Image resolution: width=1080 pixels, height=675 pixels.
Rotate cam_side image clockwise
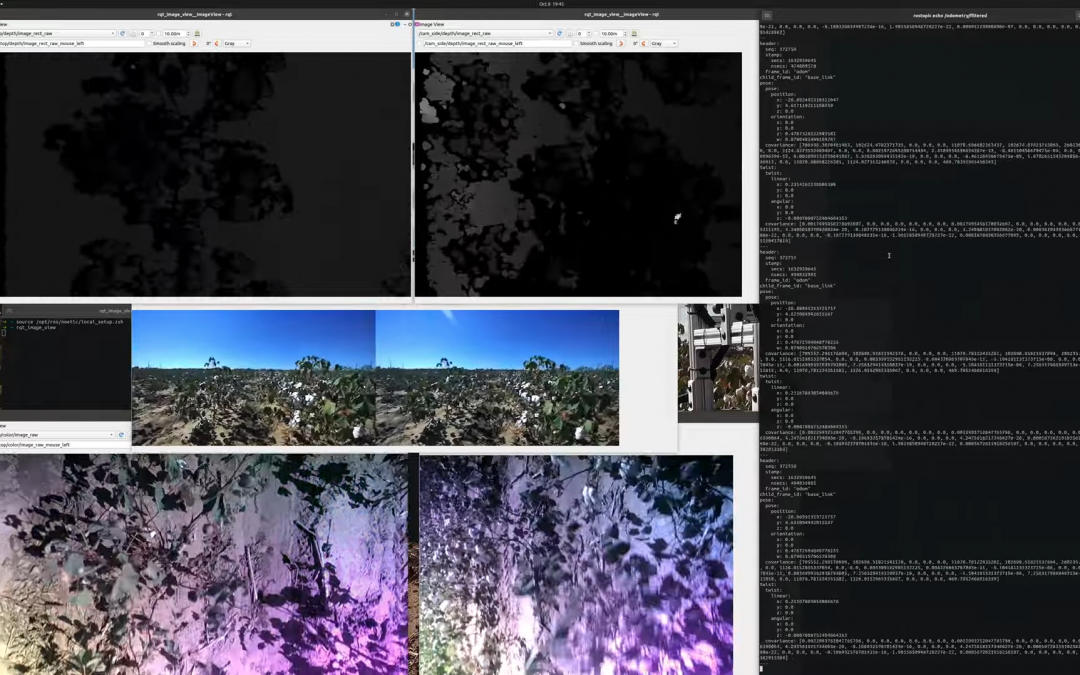(x=644, y=43)
